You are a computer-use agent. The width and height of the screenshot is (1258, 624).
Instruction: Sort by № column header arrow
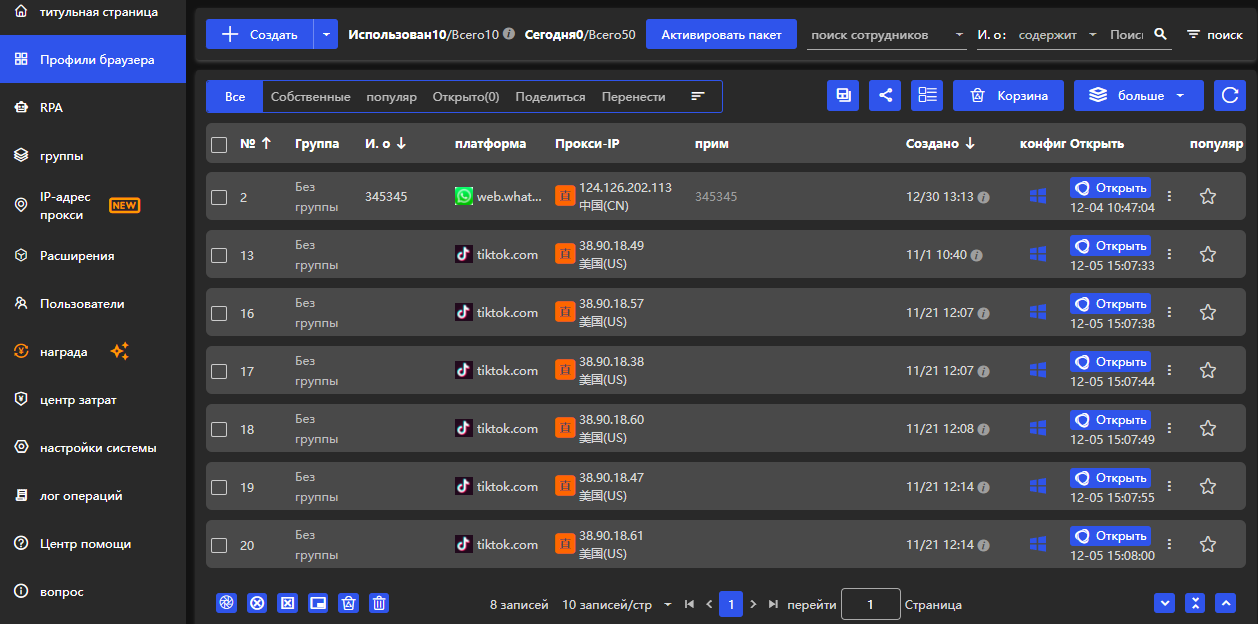266,143
